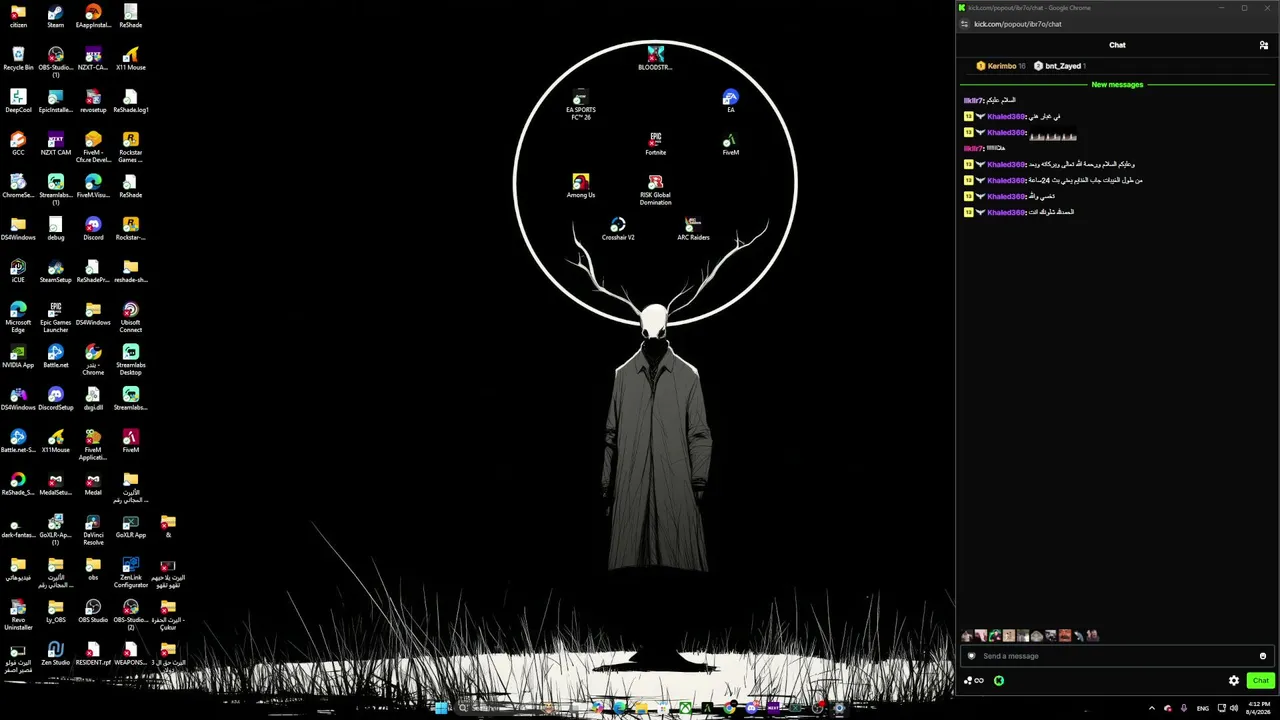The image size is (1280, 720).
Task: Select the Ubisoft Connect shortcut
Action: (x=130, y=317)
